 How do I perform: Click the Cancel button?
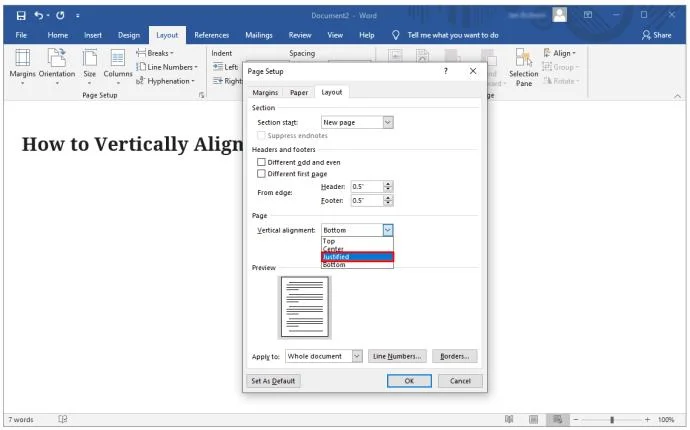click(x=460, y=381)
